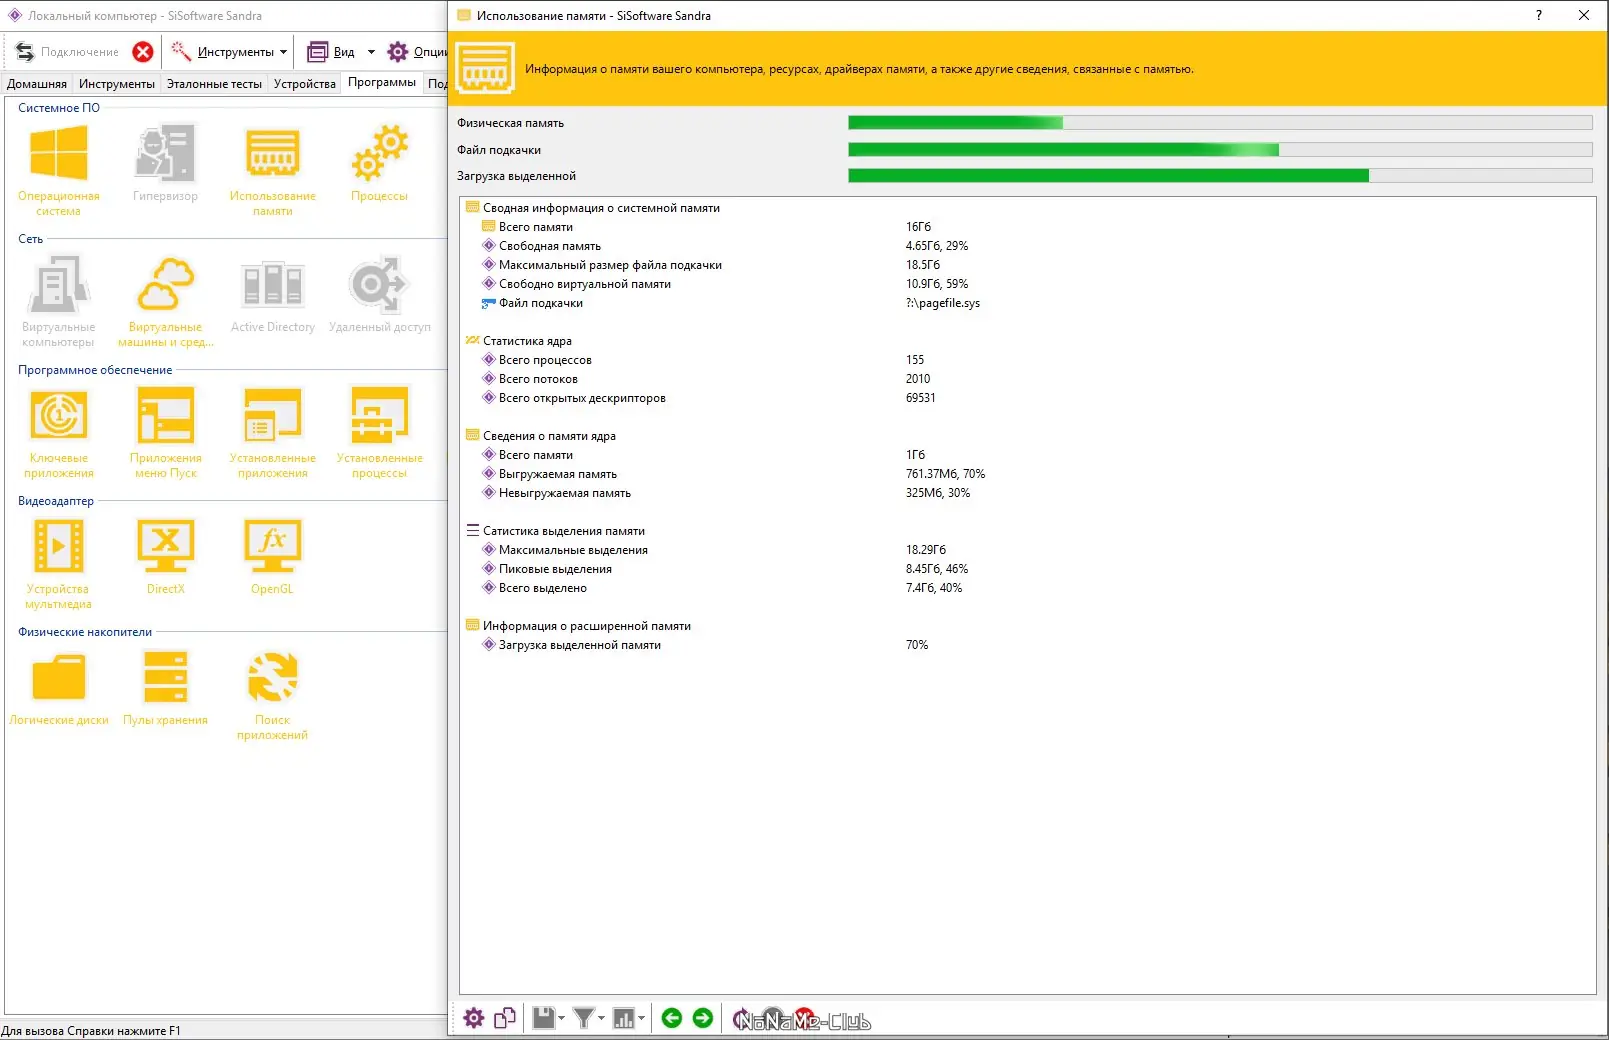The image size is (1609, 1040).
Task: Open the DirectX module
Action: 165,555
